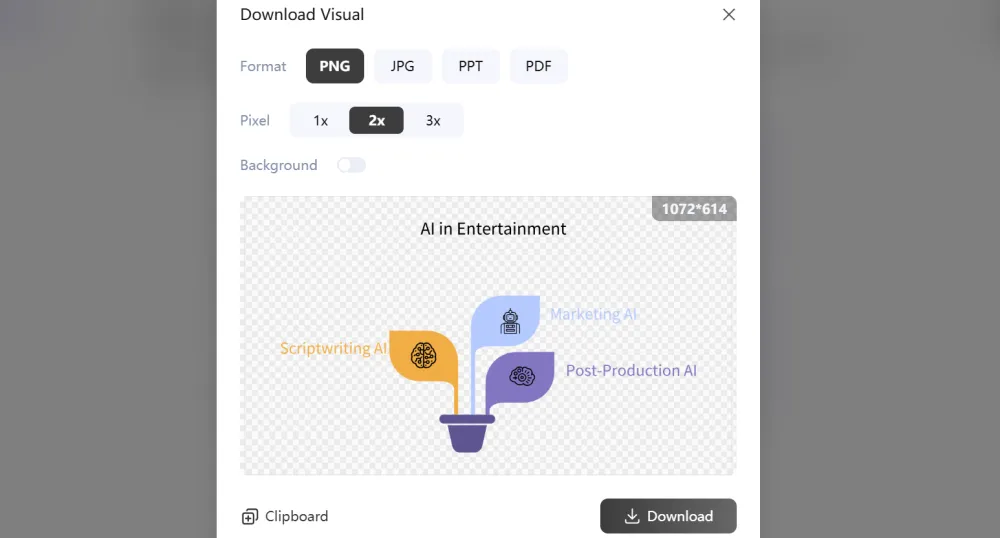Pick the PDF format option
Screen dimensions: 1000x538
(x=538, y=66)
